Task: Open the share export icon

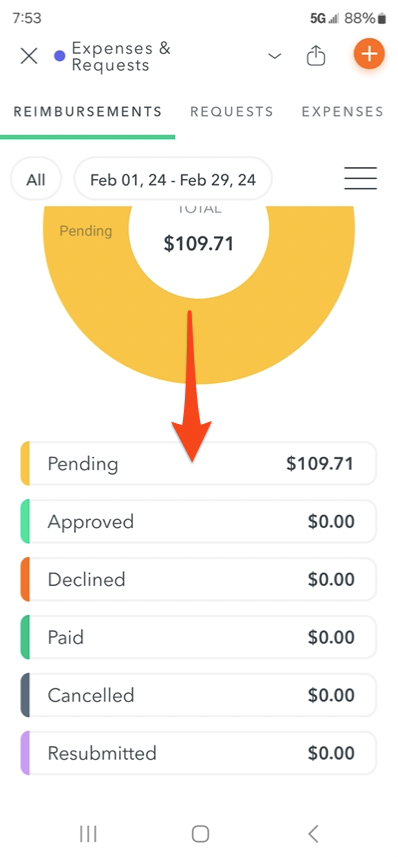Action: point(315,55)
